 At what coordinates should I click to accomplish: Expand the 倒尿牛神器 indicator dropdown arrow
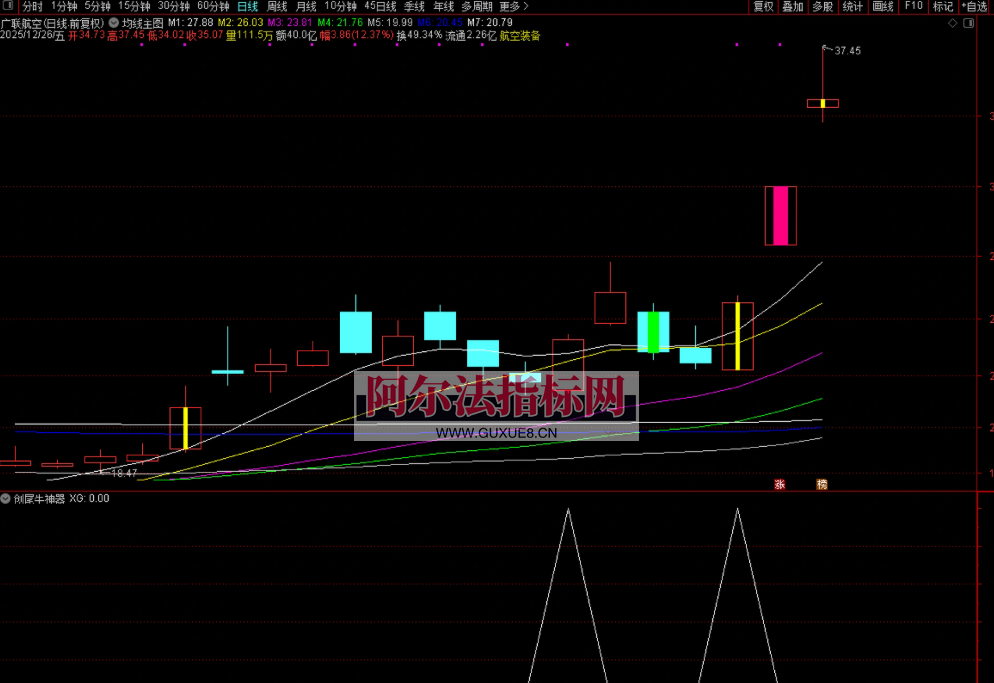pos(6,498)
